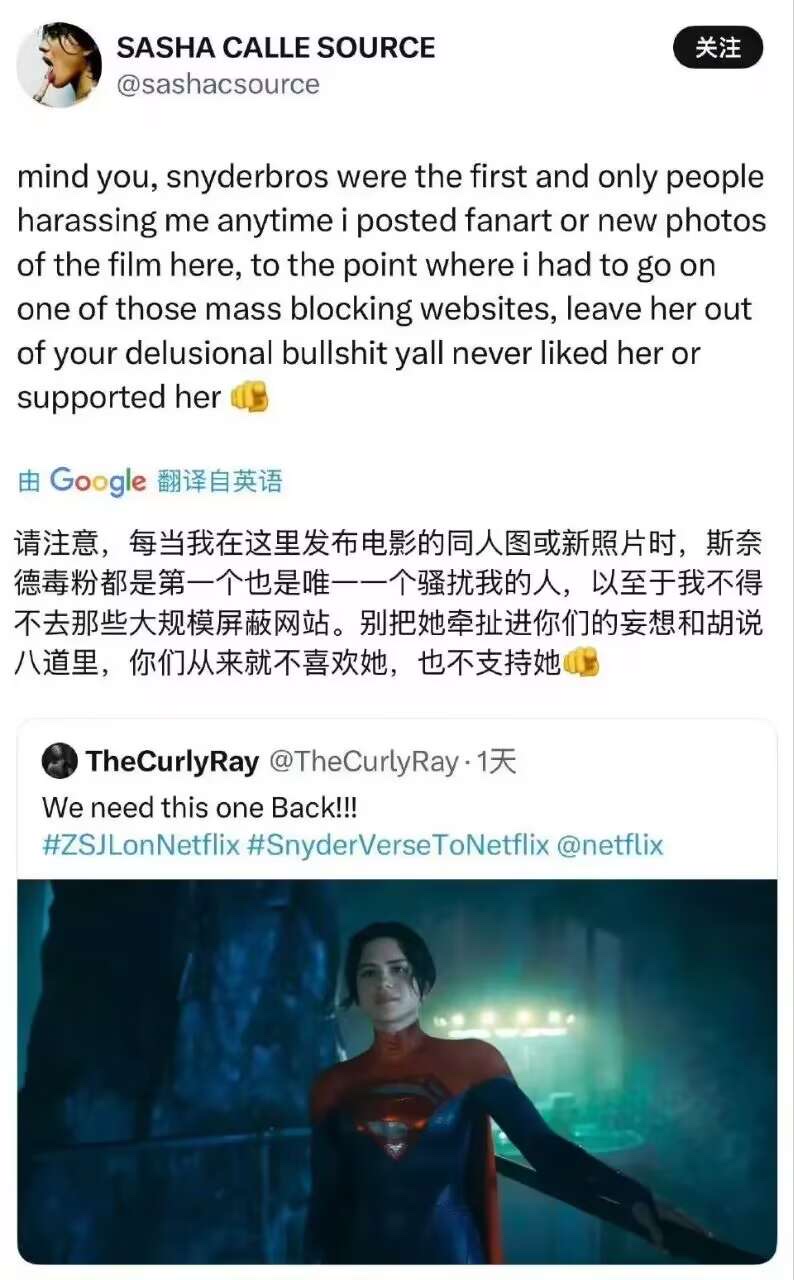Screen dimensions: 794x1280
Task: Click the Google translate logo
Action: pyautogui.click(x=98, y=481)
